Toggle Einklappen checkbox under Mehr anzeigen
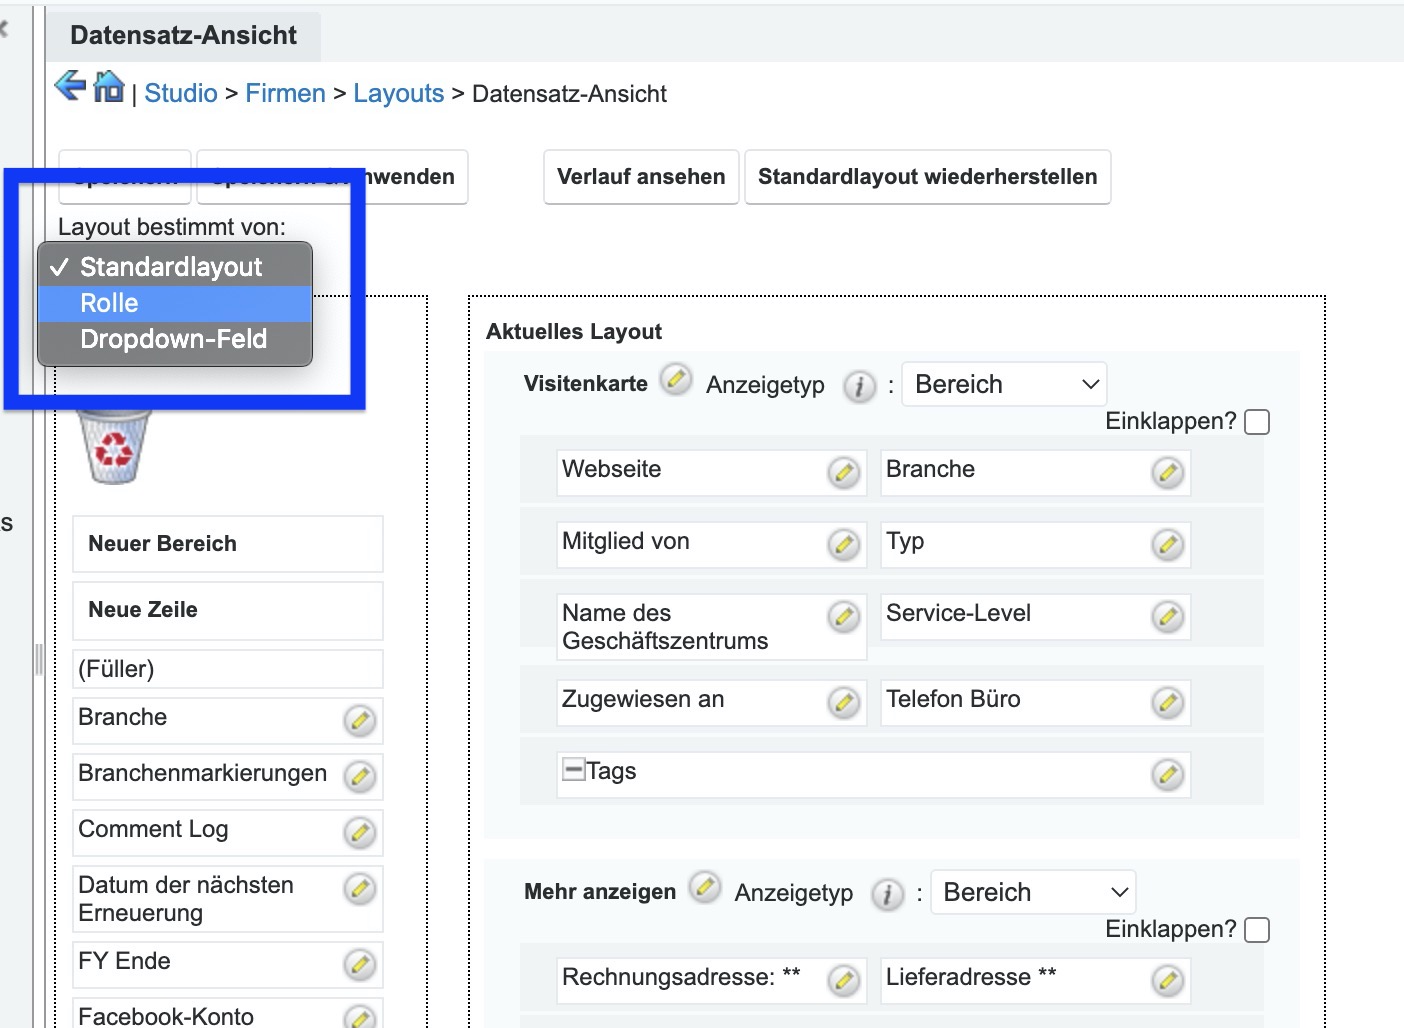This screenshot has height=1028, width=1404. tap(1257, 930)
